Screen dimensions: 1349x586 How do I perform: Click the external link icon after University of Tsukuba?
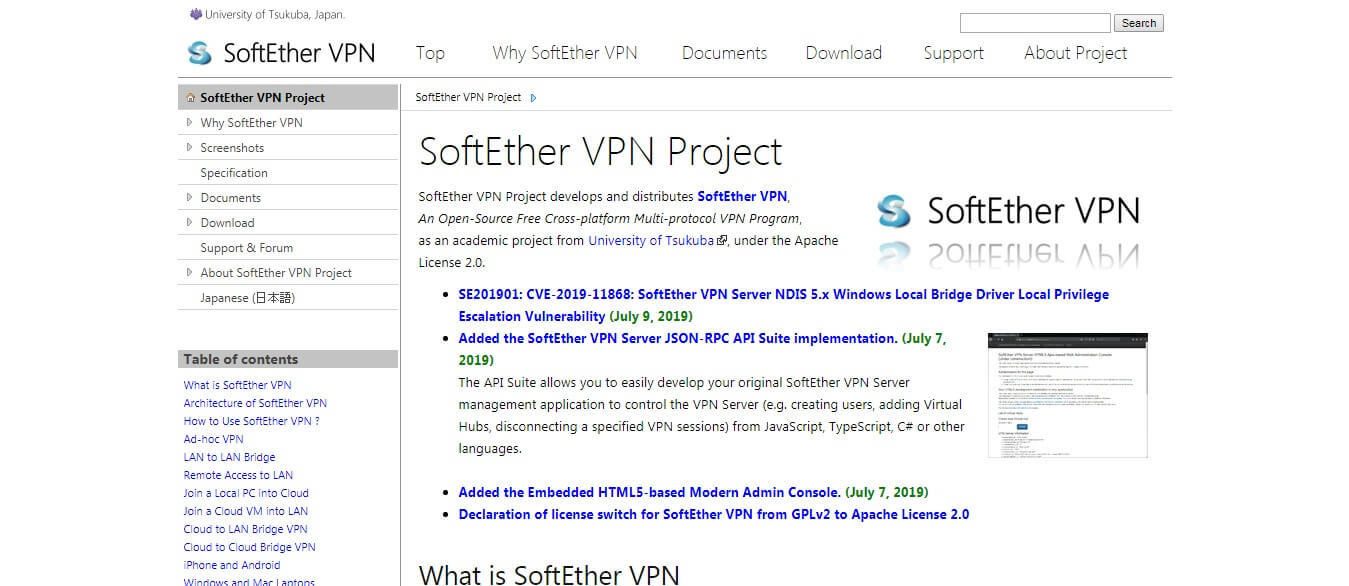[722, 241]
